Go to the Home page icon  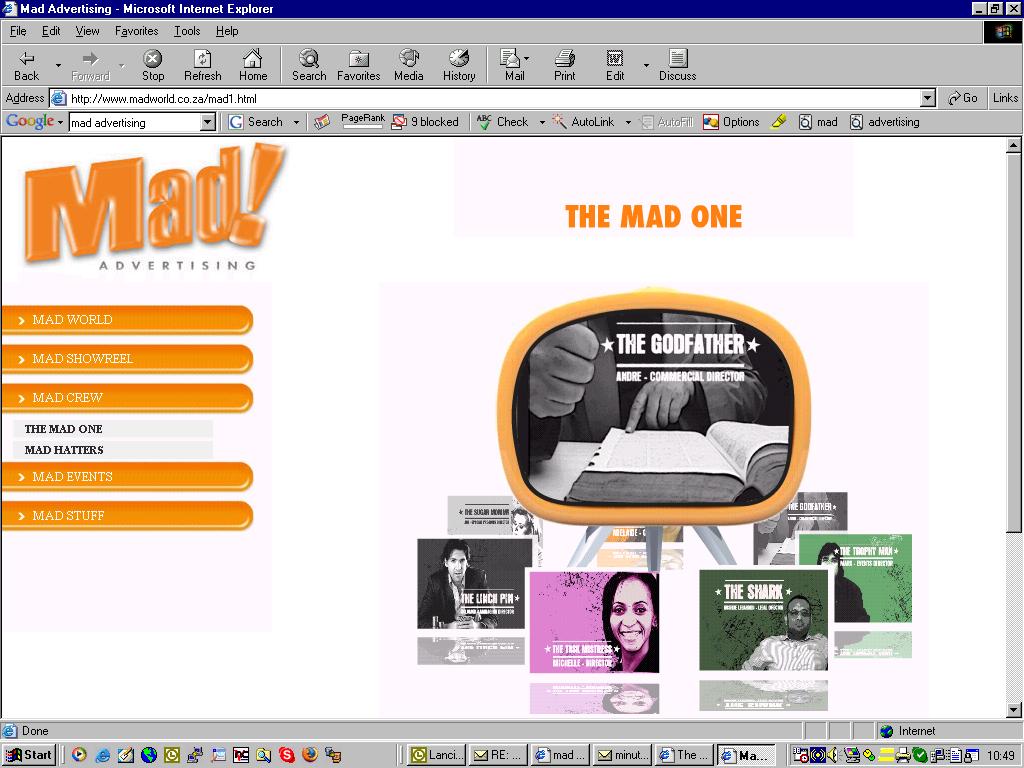pos(253,65)
